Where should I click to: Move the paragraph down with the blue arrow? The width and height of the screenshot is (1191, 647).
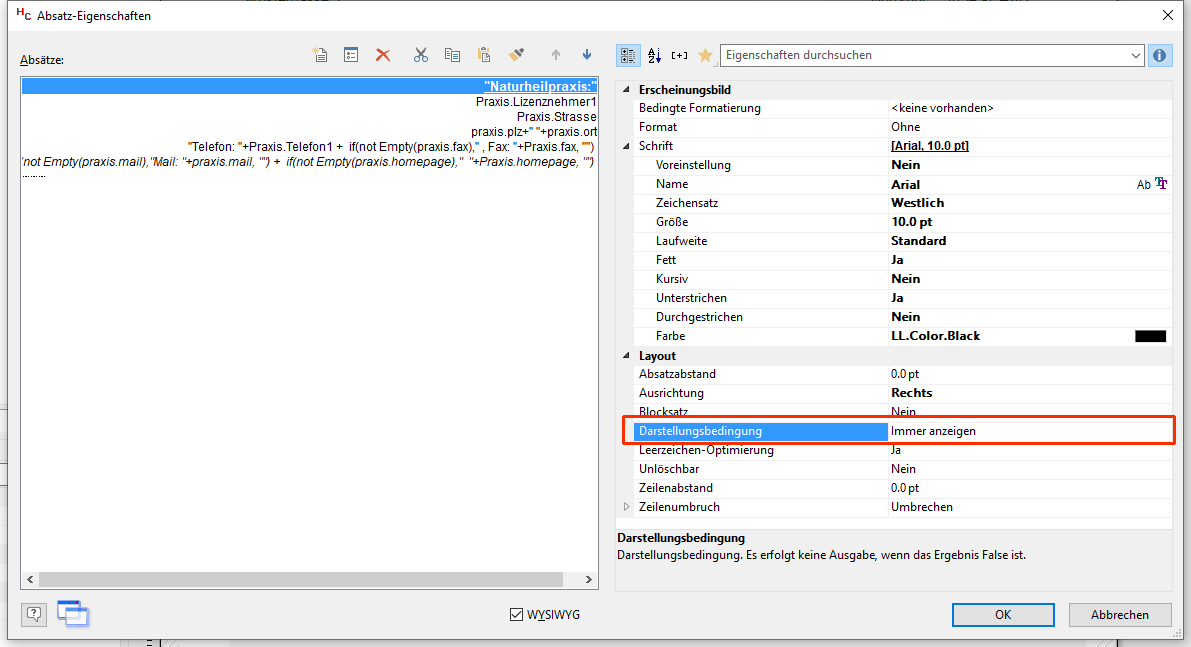587,55
